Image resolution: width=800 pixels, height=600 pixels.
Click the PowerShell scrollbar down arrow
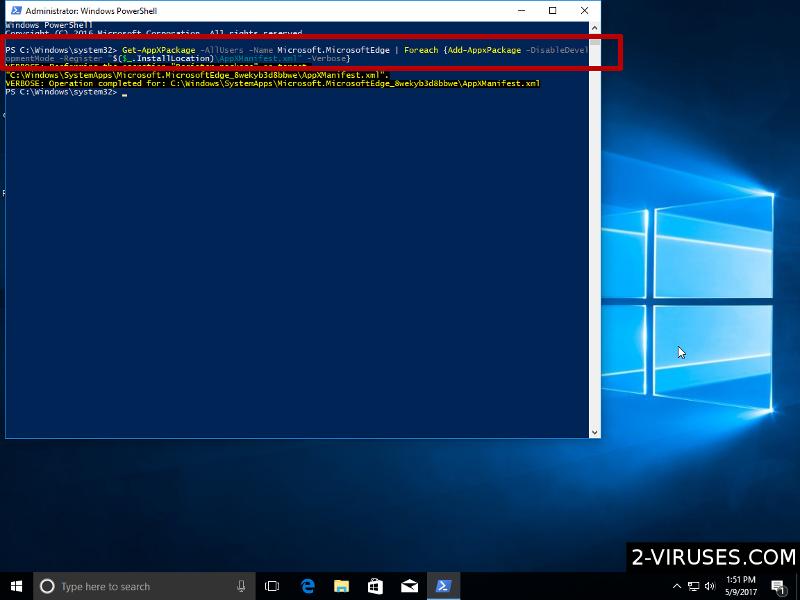[594, 432]
